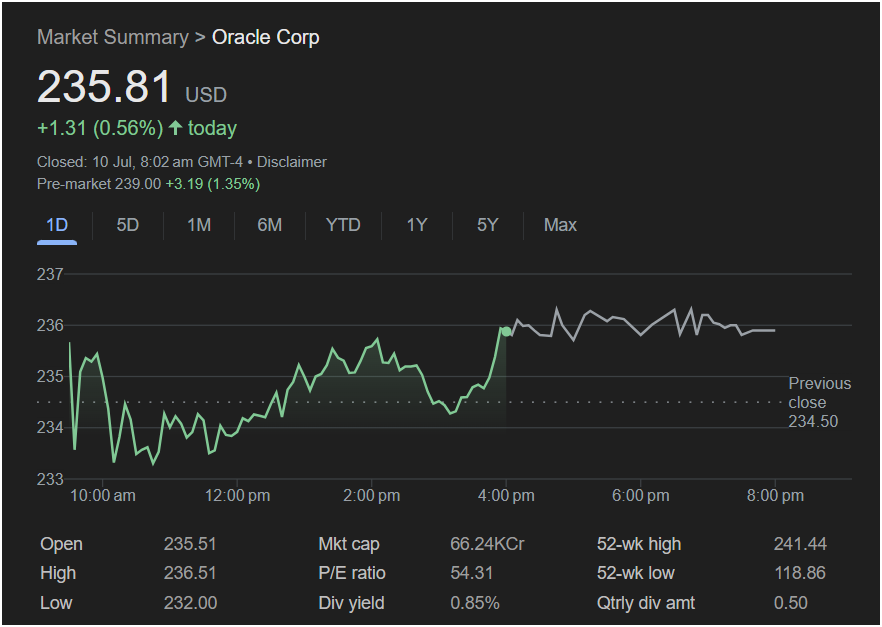The height and width of the screenshot is (627, 882).
Task: Click the Previous close 234.50 label
Action: (820, 403)
